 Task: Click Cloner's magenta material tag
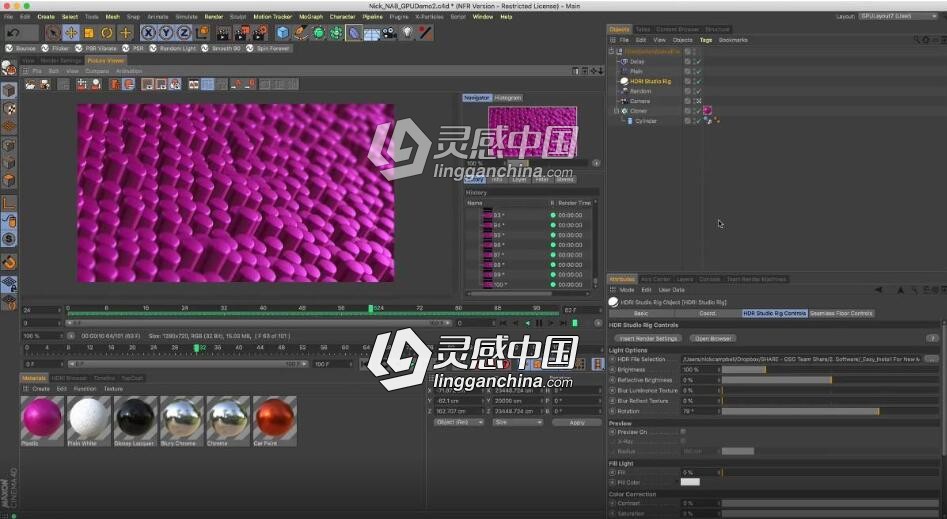point(707,111)
